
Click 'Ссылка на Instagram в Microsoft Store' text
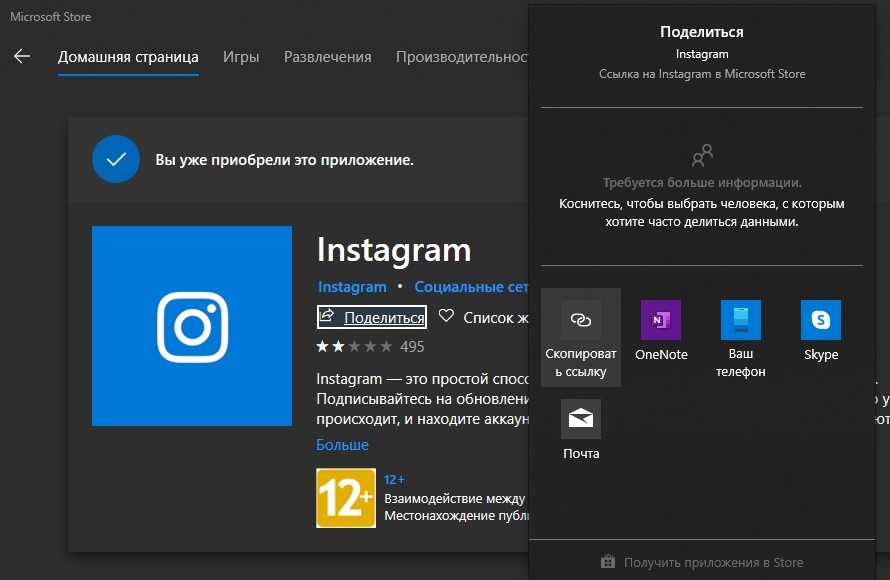[702, 74]
